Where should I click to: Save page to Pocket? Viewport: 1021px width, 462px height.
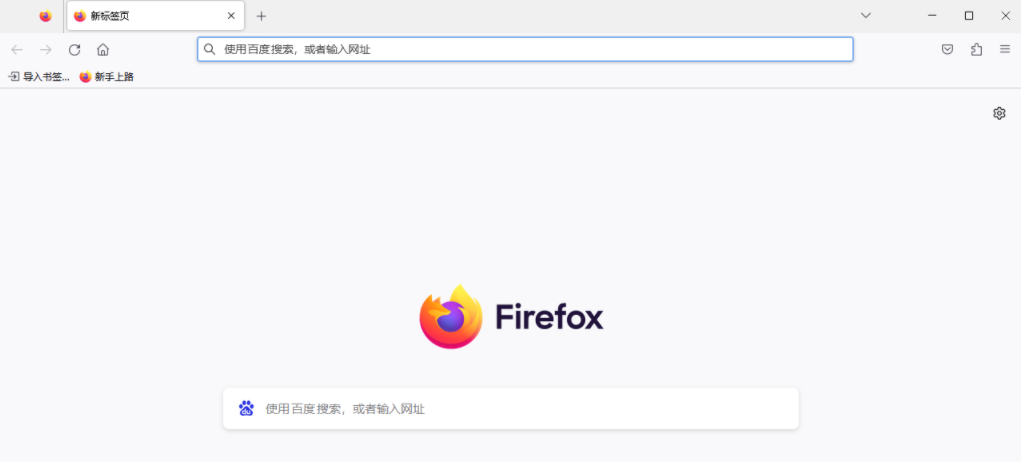(947, 49)
